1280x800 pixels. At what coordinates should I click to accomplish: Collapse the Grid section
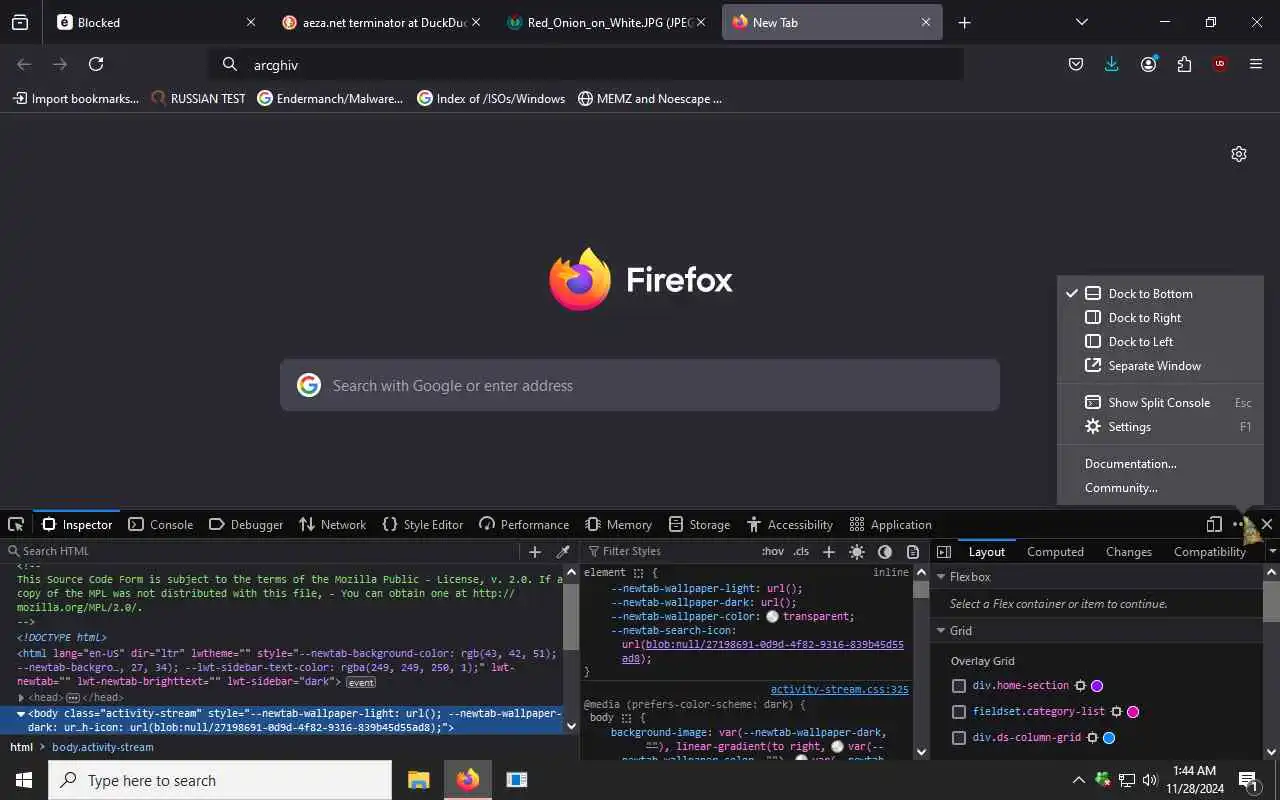coord(941,631)
